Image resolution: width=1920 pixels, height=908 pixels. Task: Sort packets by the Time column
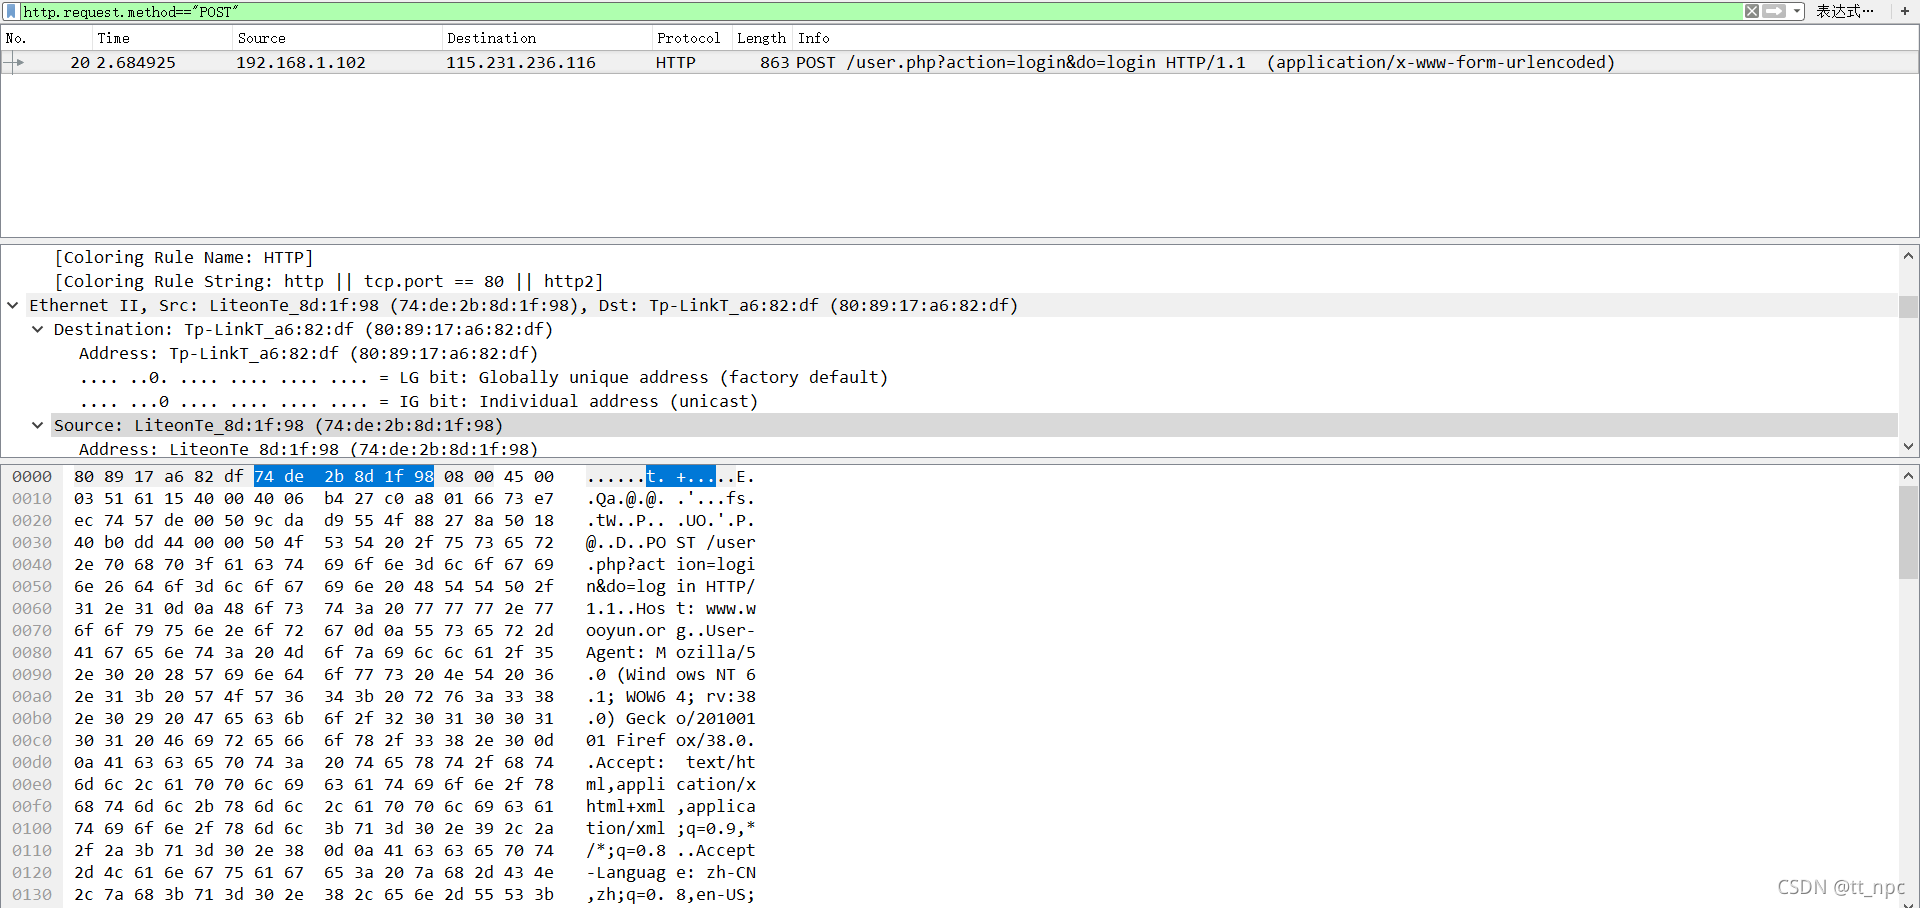click(x=162, y=38)
